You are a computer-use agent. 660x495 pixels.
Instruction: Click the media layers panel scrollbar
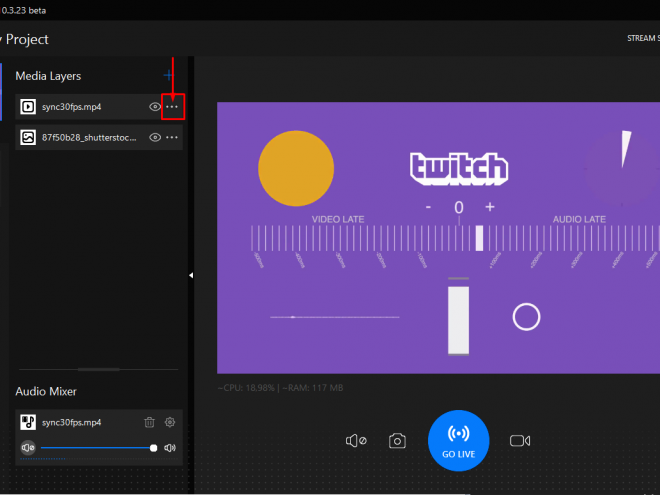98,370
